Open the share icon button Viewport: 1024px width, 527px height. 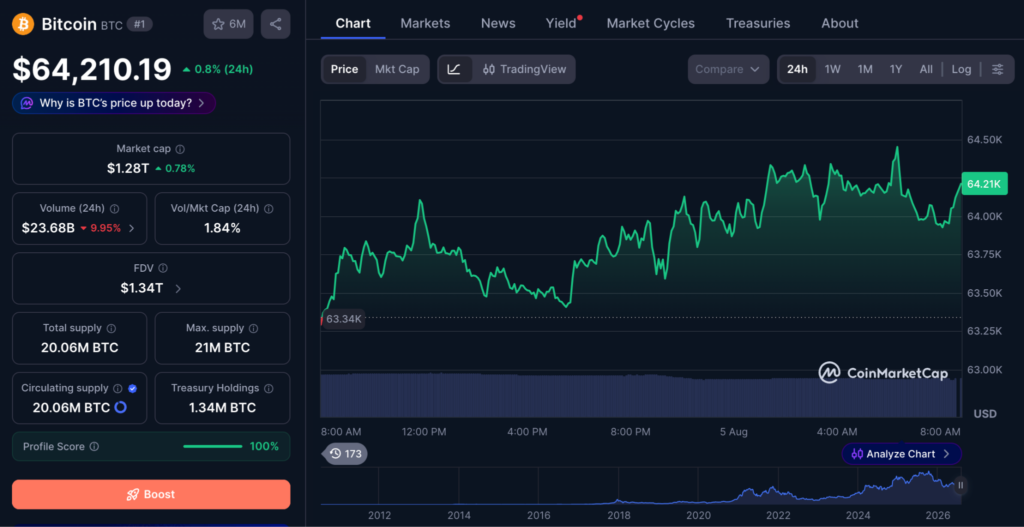276,24
